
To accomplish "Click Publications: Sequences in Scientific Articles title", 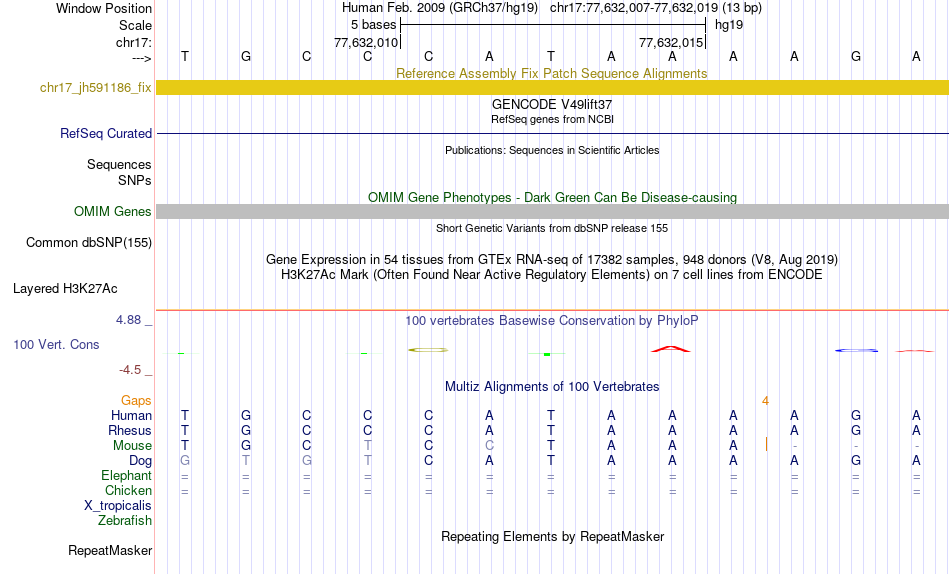I will coord(552,150).
